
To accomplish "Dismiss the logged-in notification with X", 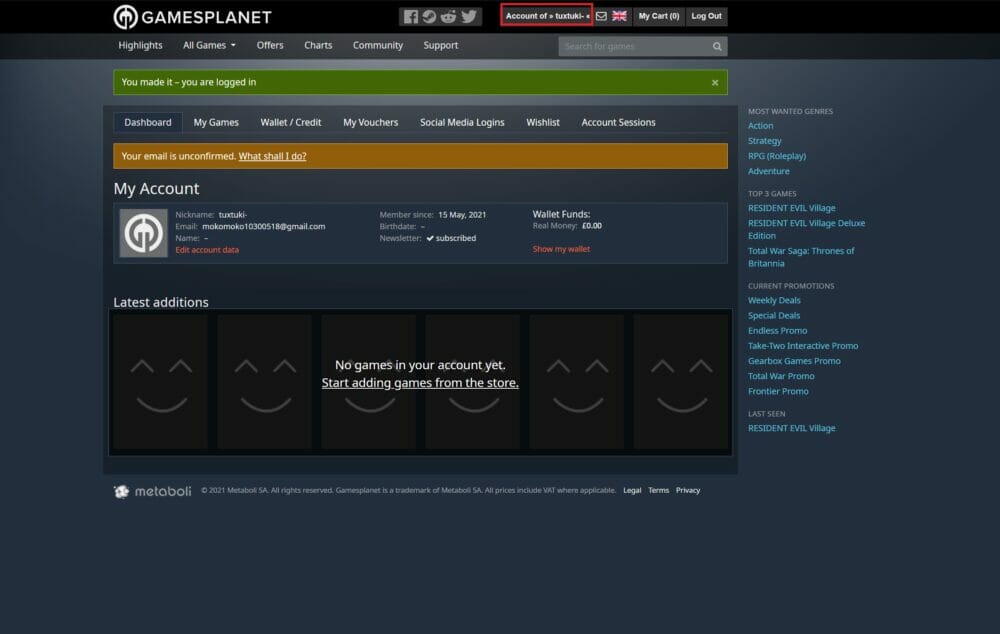I will click(x=715, y=83).
